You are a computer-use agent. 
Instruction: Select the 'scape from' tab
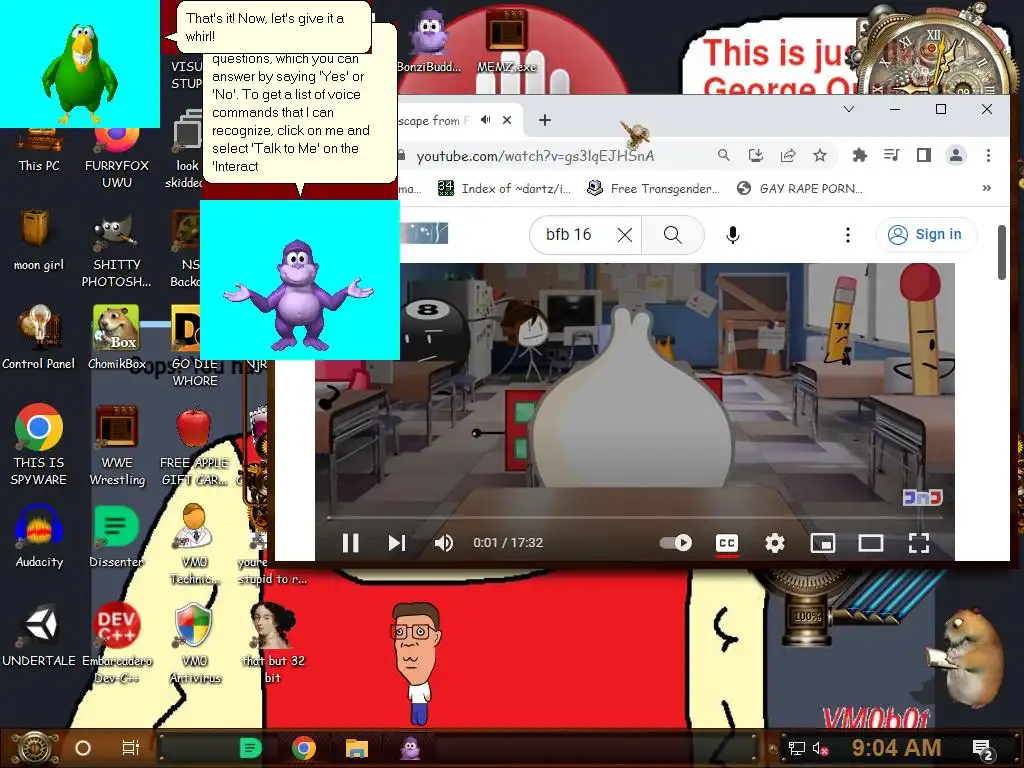point(434,120)
